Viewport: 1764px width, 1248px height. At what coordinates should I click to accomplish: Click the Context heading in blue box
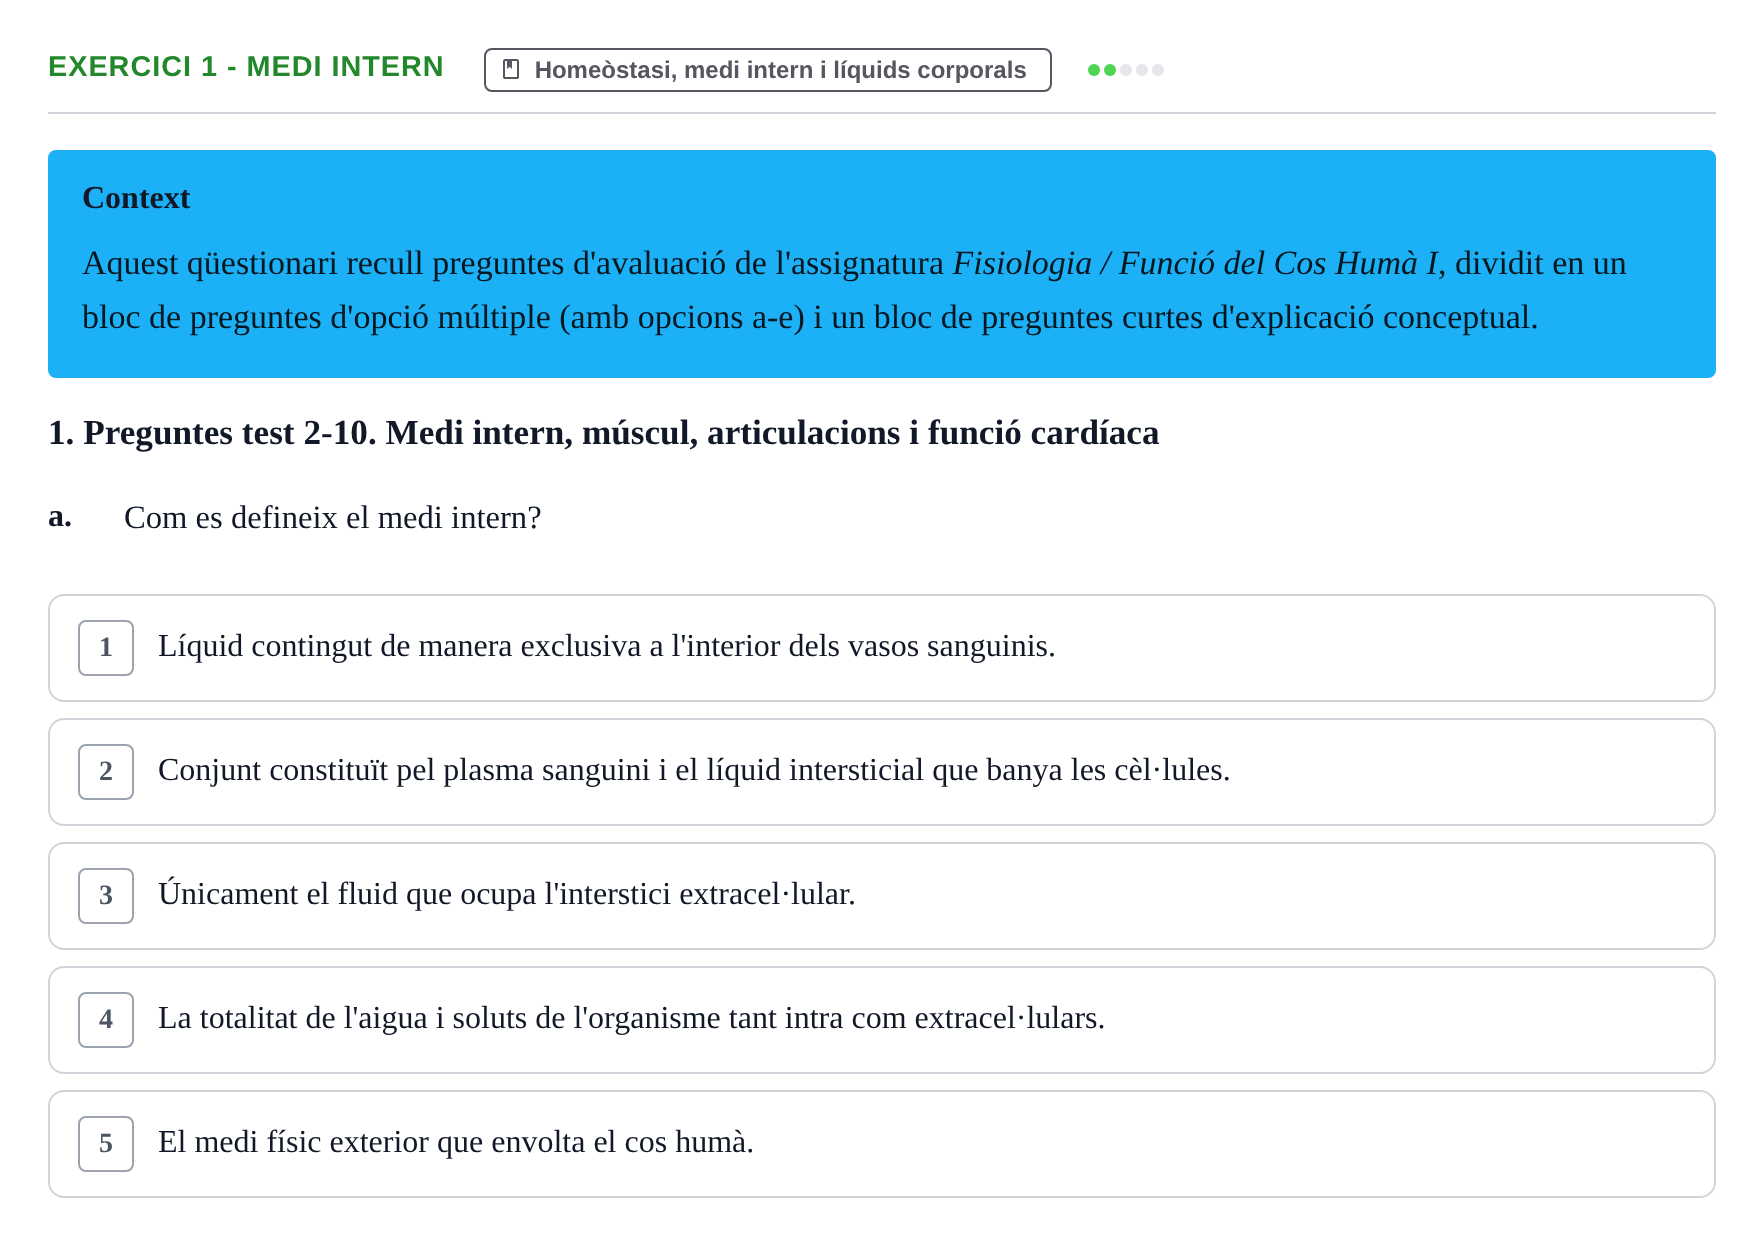(x=136, y=198)
